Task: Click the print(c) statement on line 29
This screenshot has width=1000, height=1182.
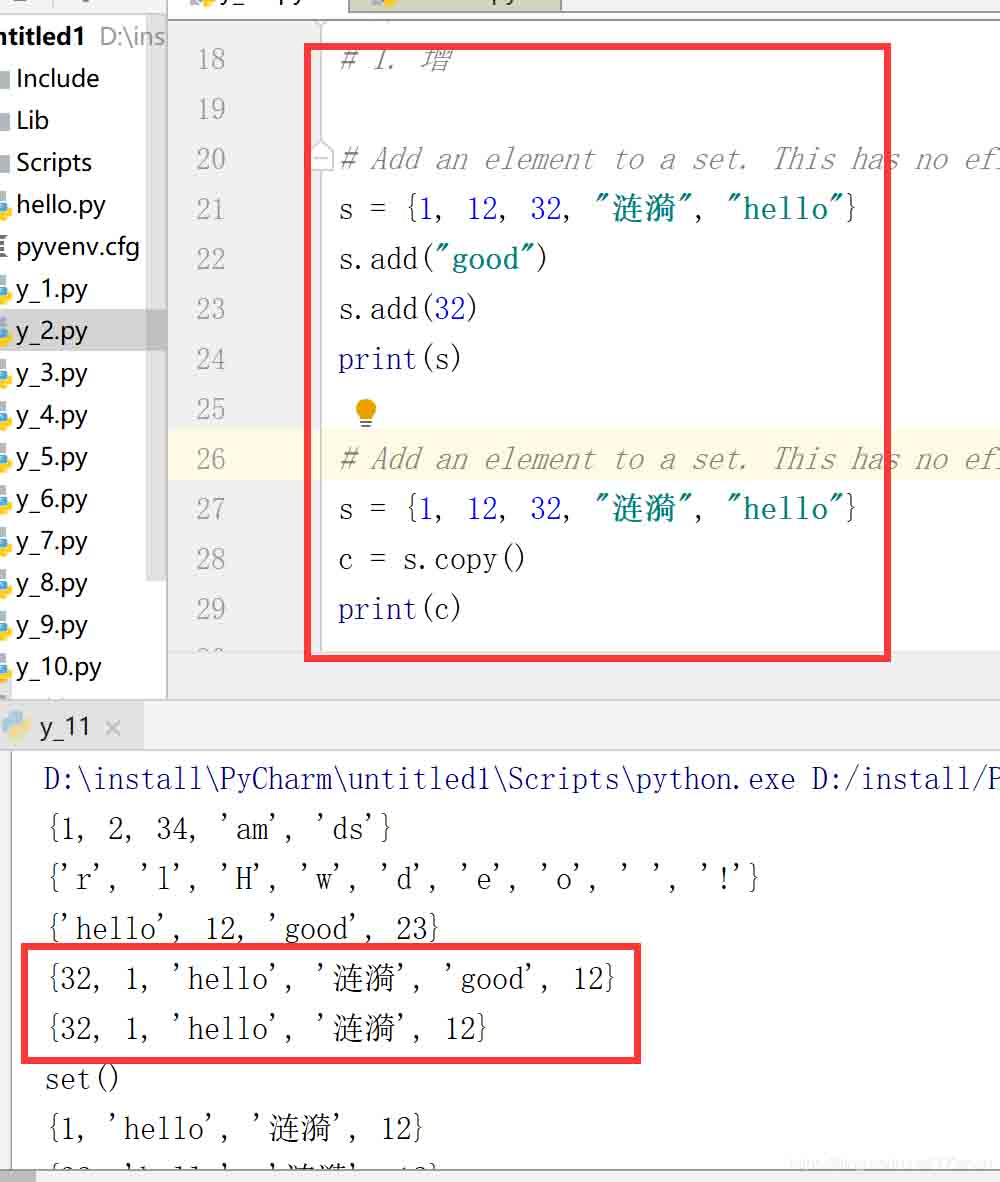Action: pyautogui.click(x=399, y=609)
